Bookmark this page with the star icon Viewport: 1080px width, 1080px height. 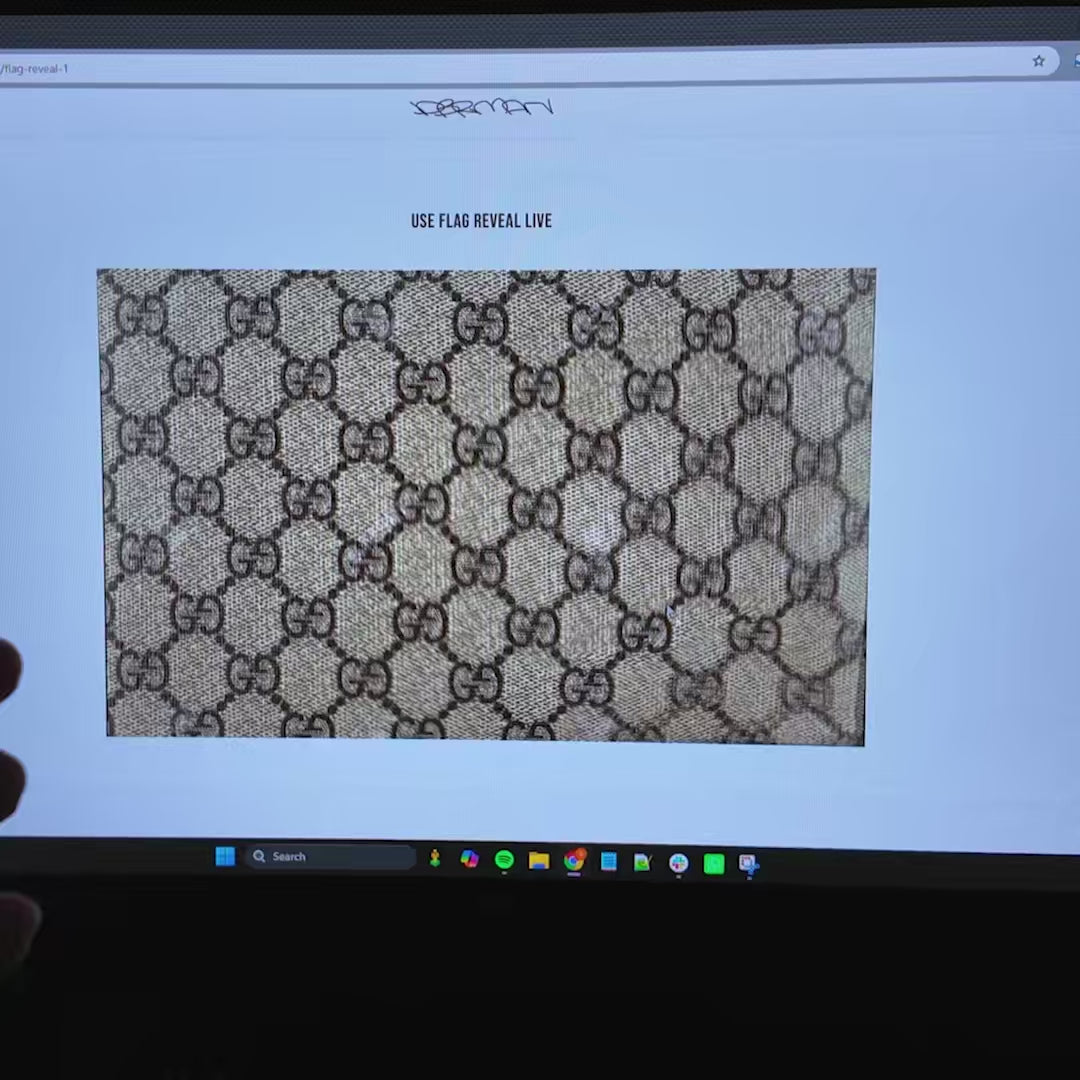pos(1039,61)
